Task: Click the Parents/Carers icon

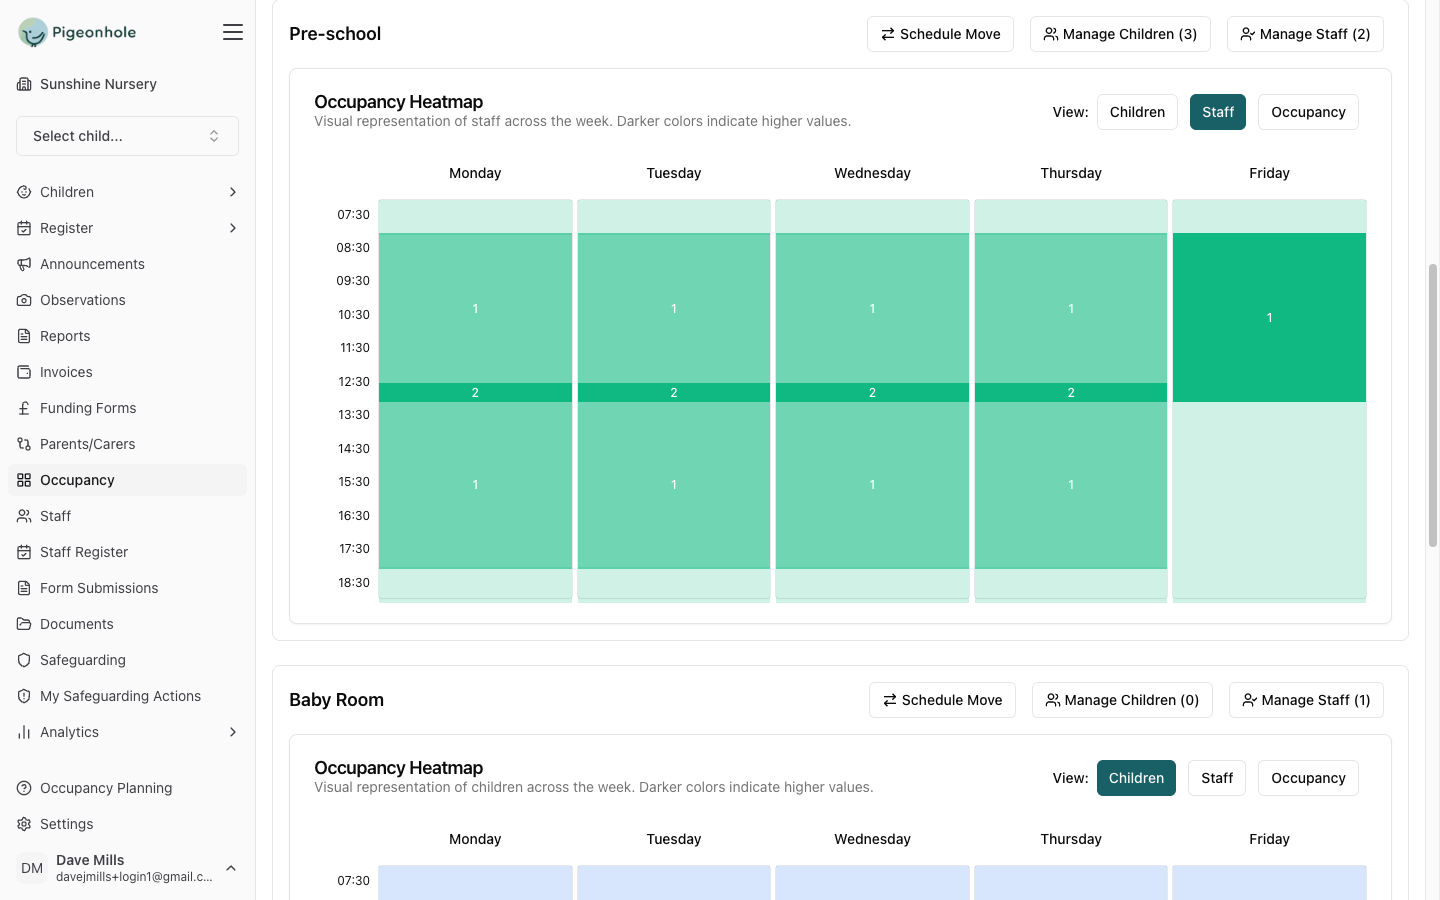Action: click(24, 444)
